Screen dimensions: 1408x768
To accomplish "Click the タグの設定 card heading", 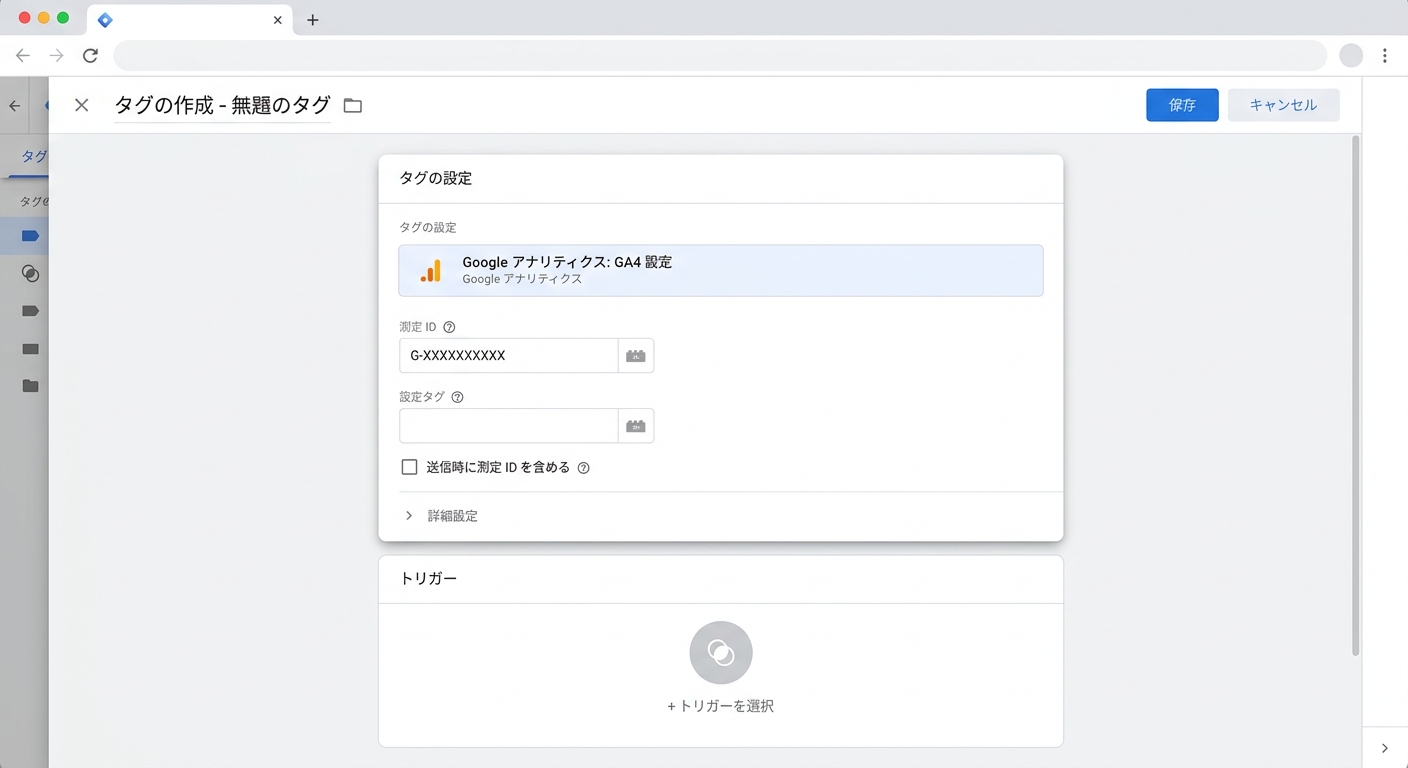I will tap(435, 178).
